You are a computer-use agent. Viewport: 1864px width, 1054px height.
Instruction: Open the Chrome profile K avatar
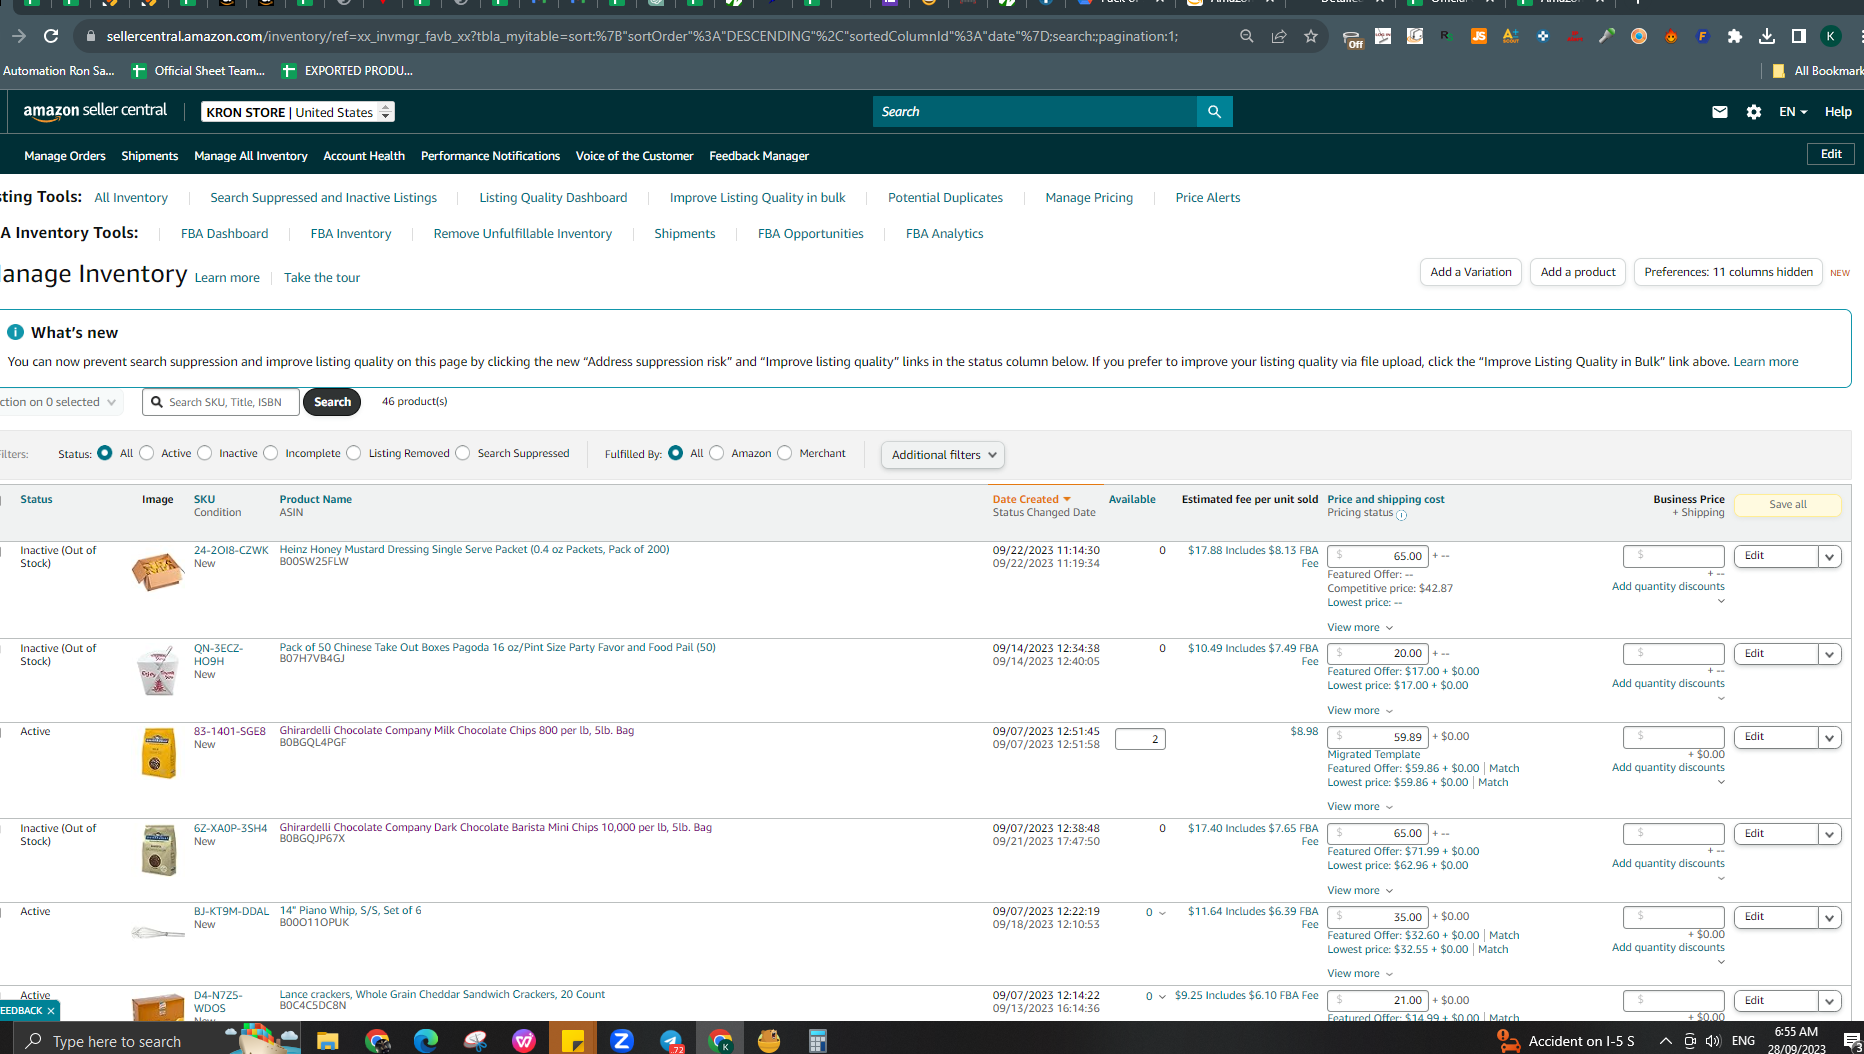1831,36
